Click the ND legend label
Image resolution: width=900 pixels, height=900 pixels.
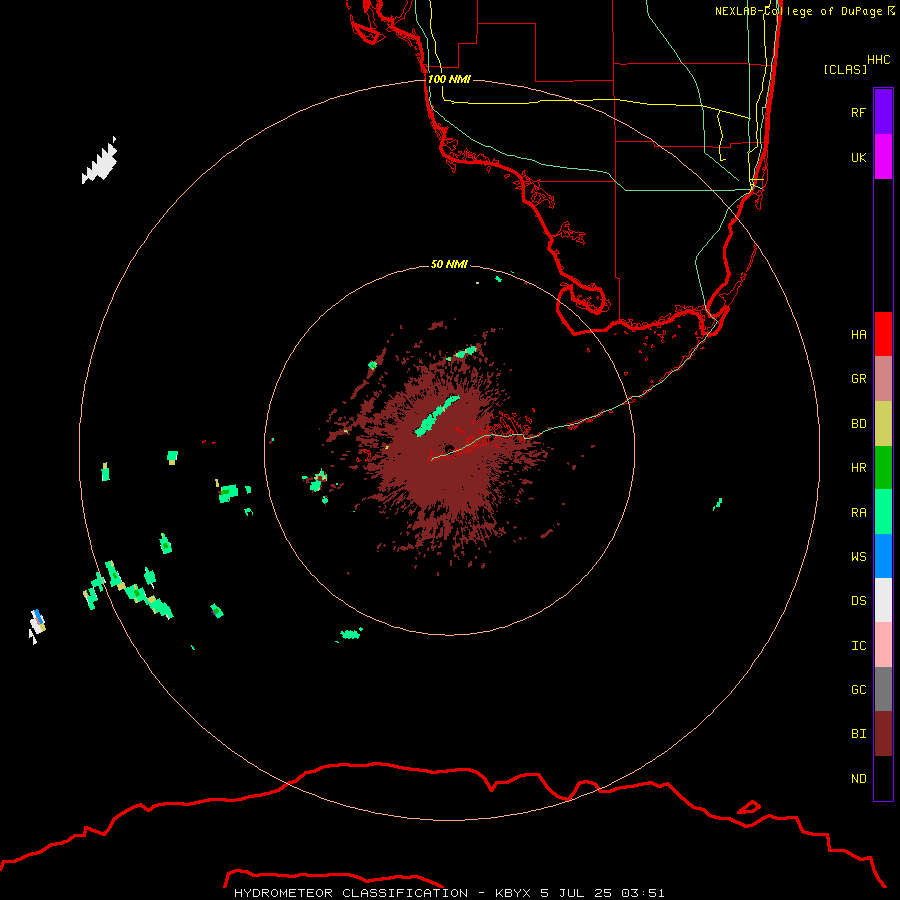[858, 779]
